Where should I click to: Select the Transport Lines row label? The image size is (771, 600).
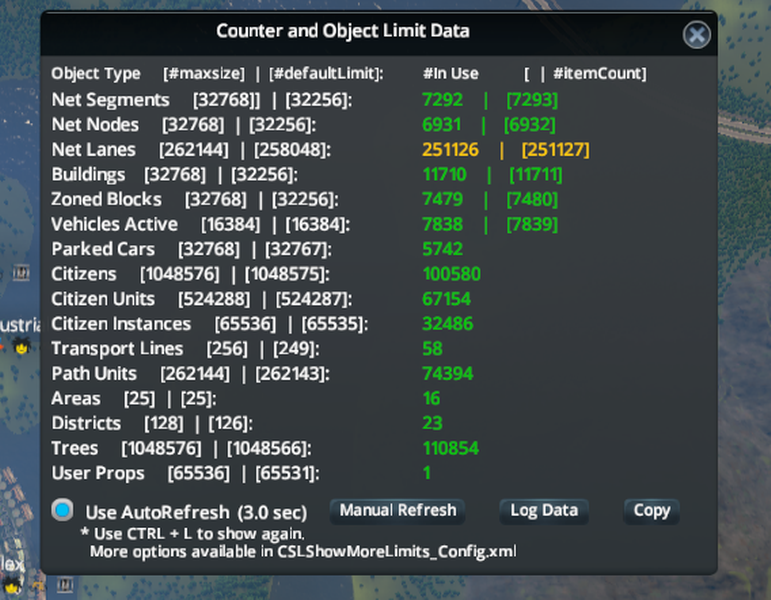[x=117, y=349]
